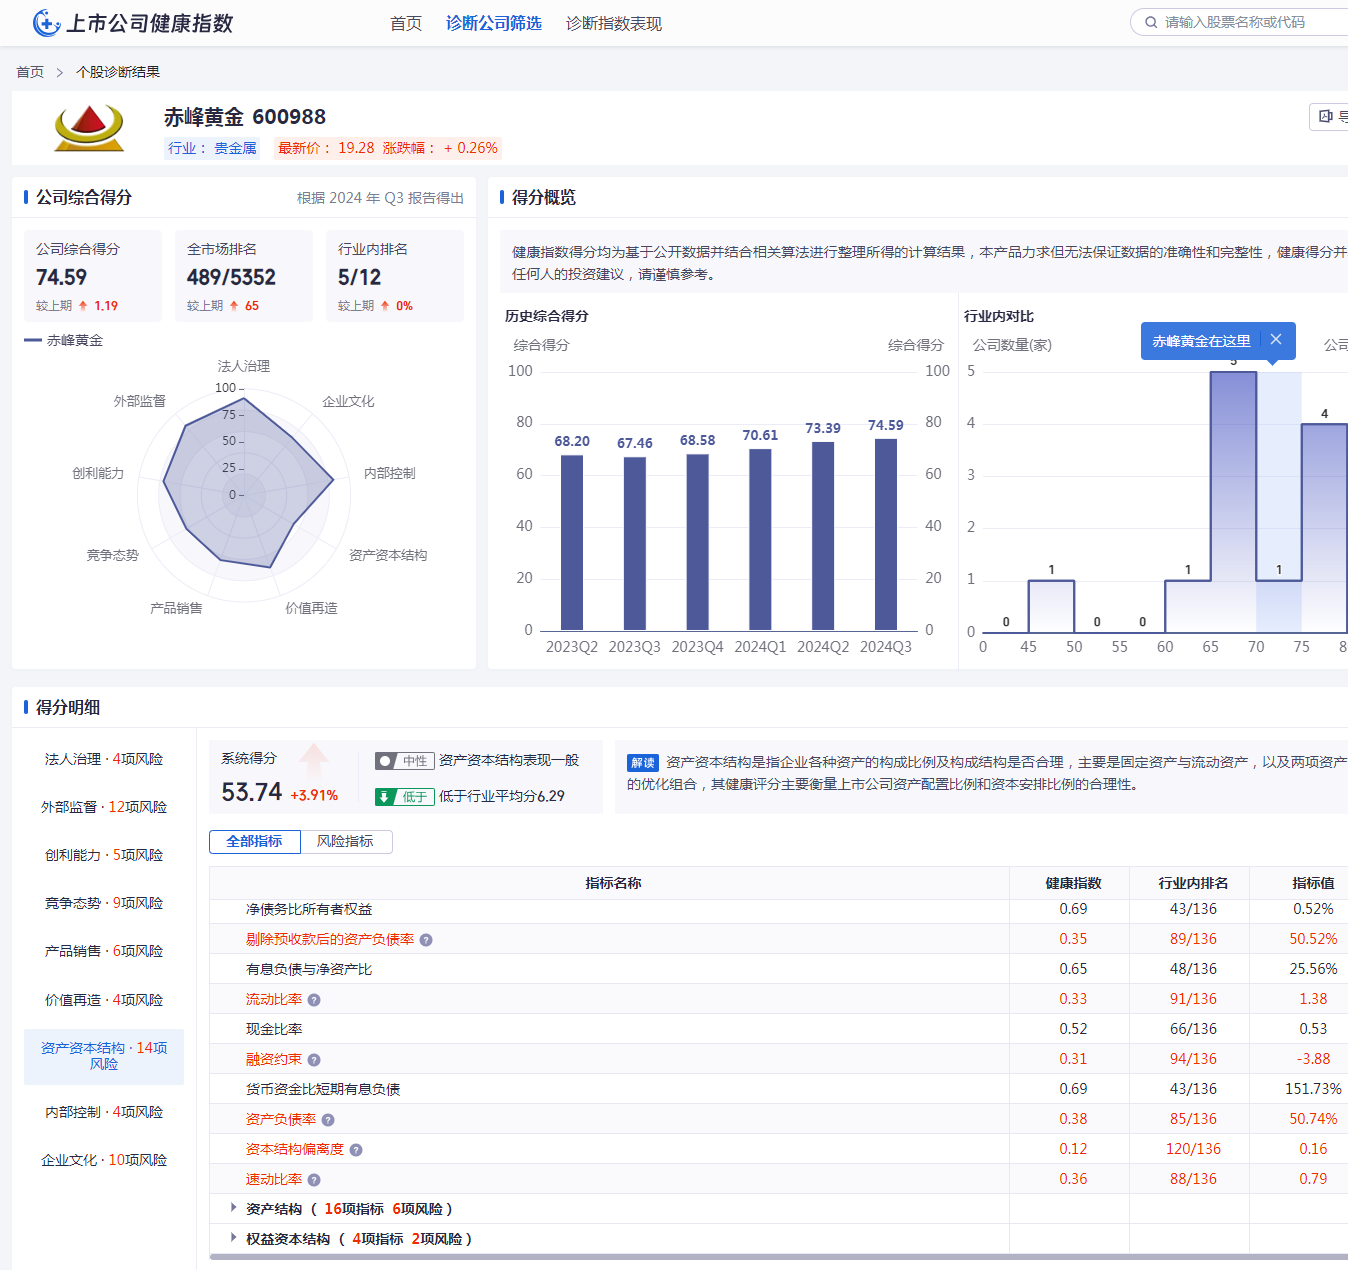Screen dimensions: 1348x1270
Task: Click the stock name search field
Action: [1250, 22]
